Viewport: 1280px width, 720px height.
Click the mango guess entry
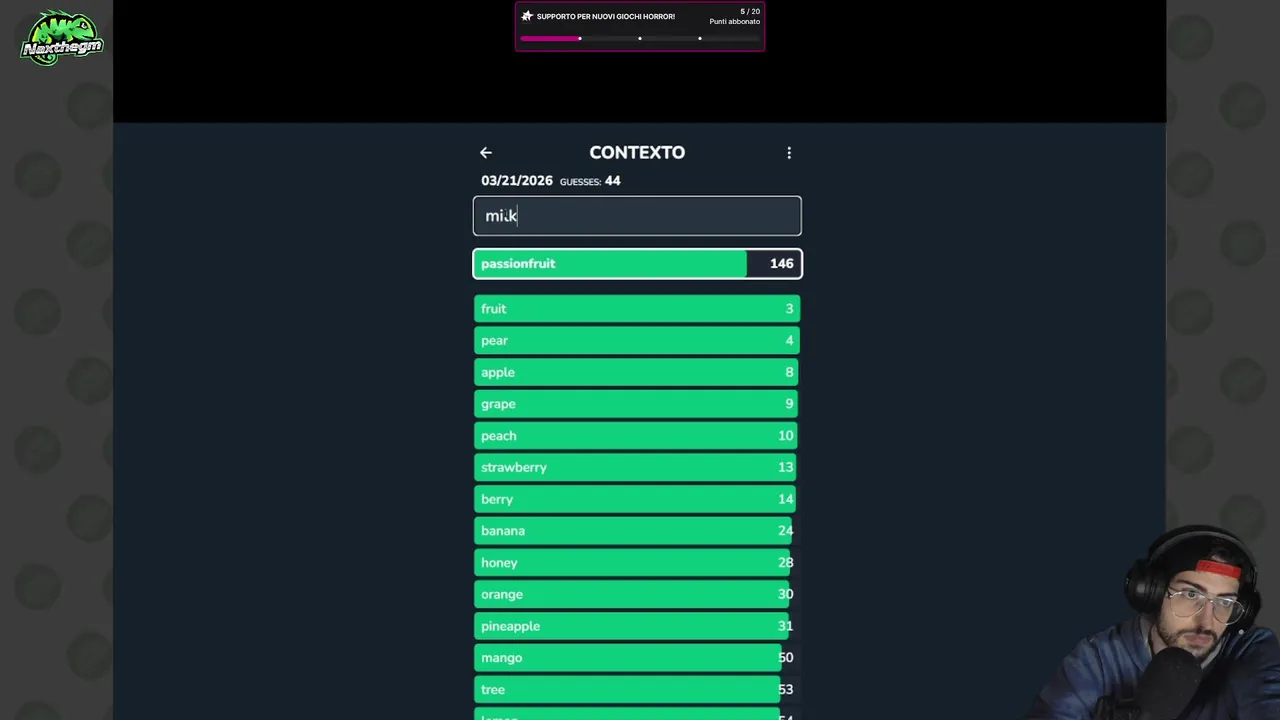637,658
